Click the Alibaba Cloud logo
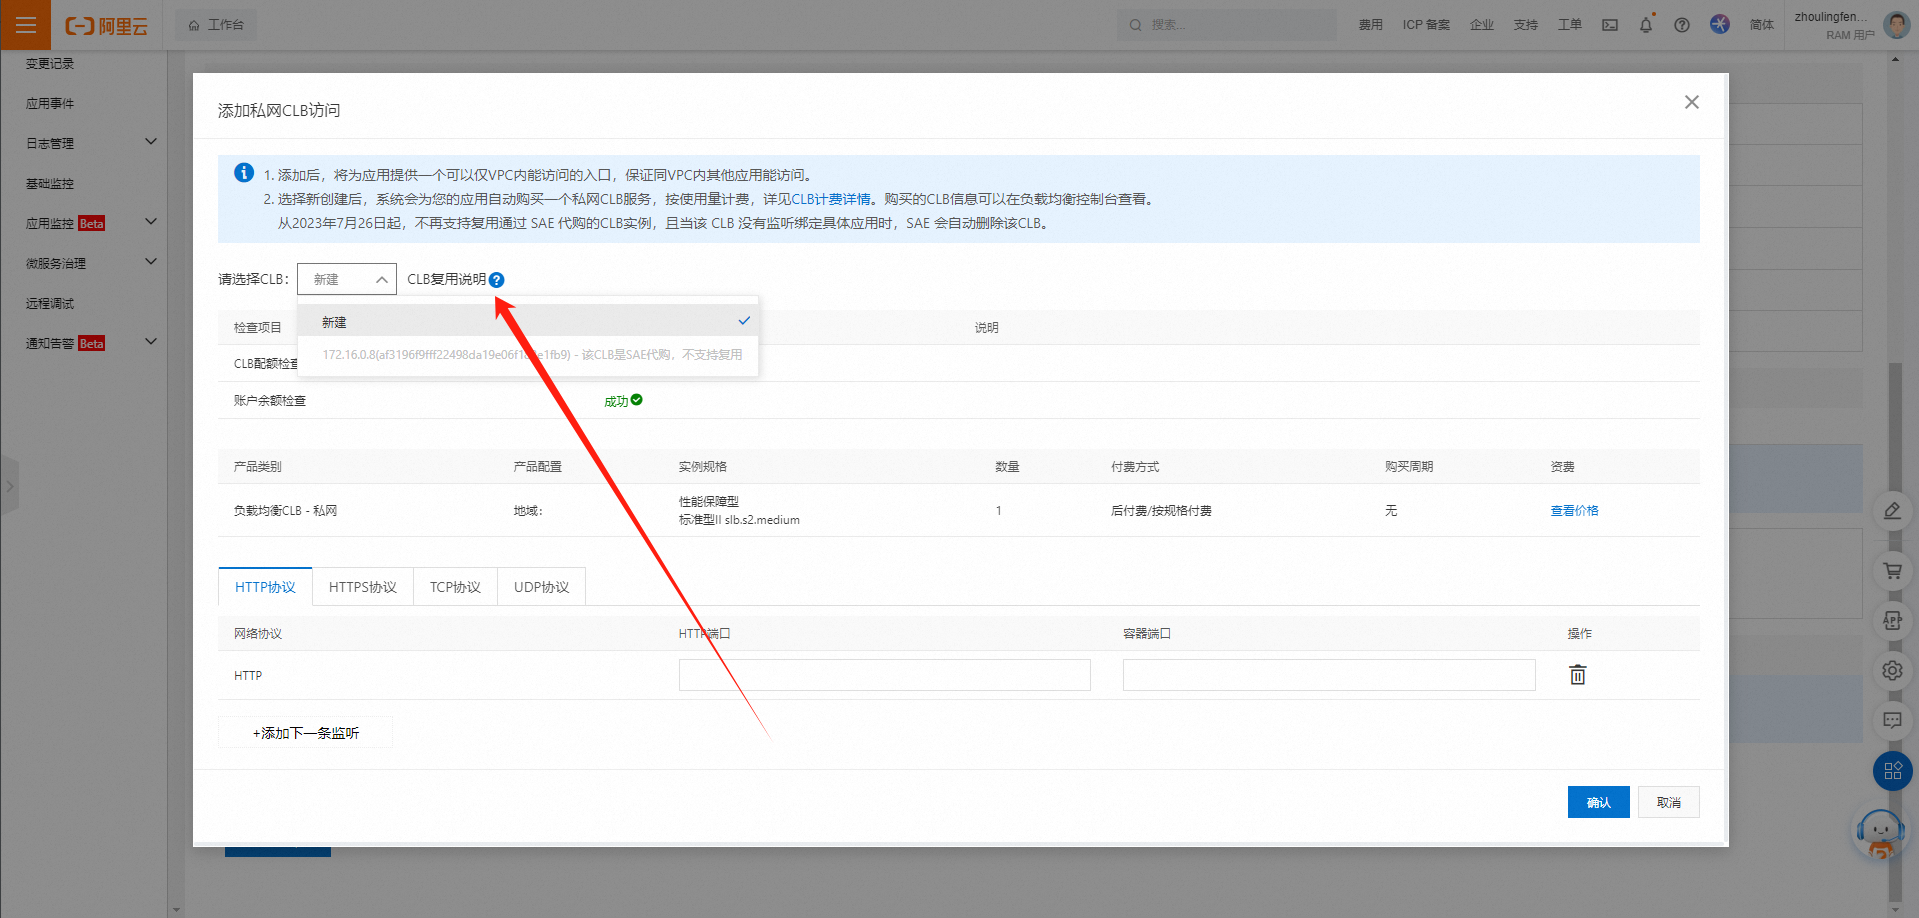This screenshot has height=918, width=1919. click(x=107, y=26)
